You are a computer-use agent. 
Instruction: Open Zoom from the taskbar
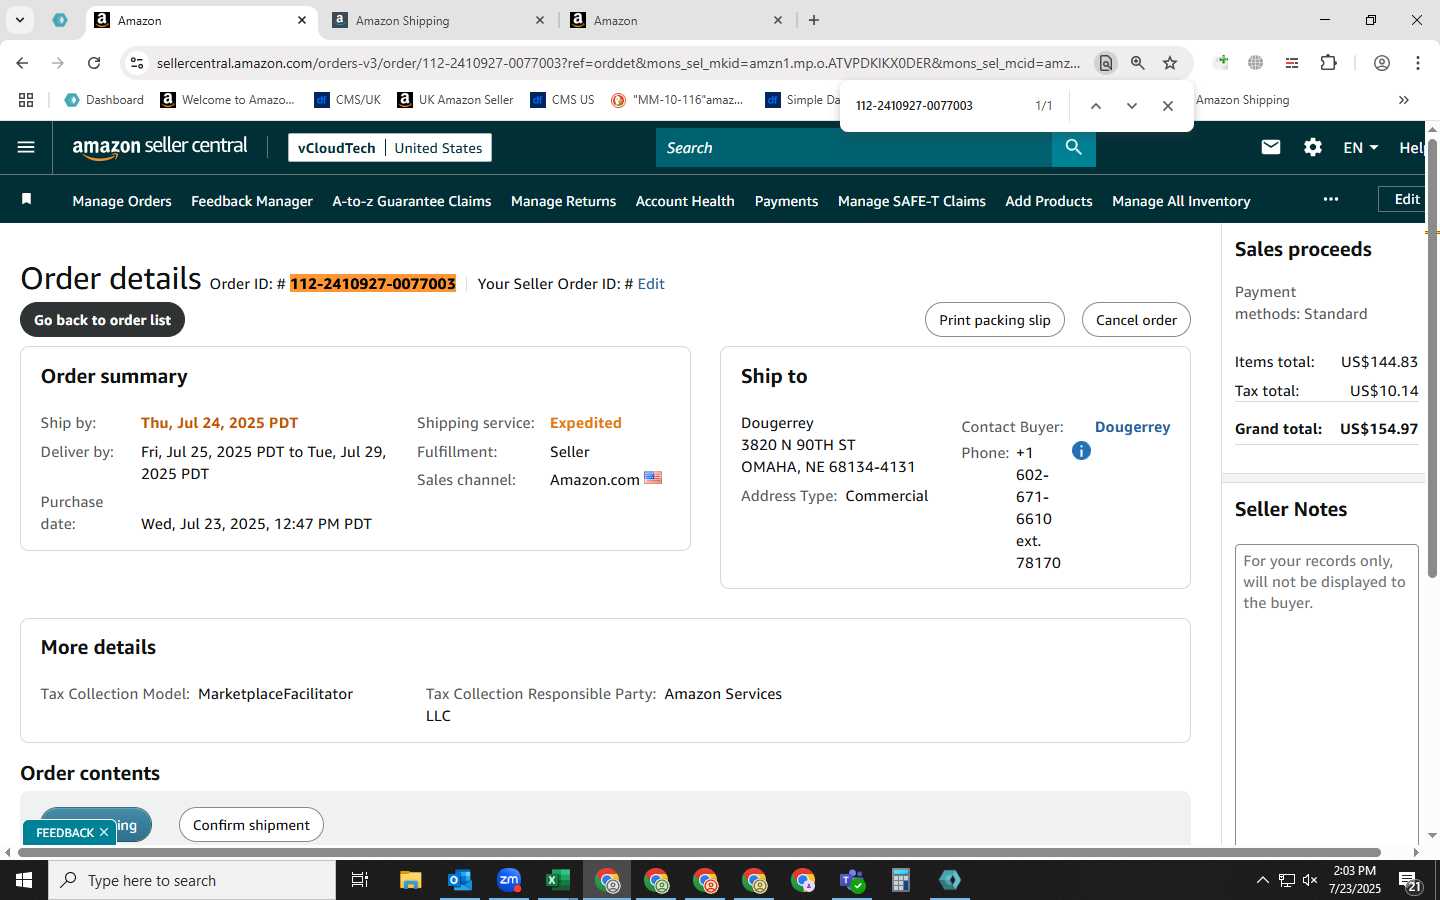tap(508, 880)
